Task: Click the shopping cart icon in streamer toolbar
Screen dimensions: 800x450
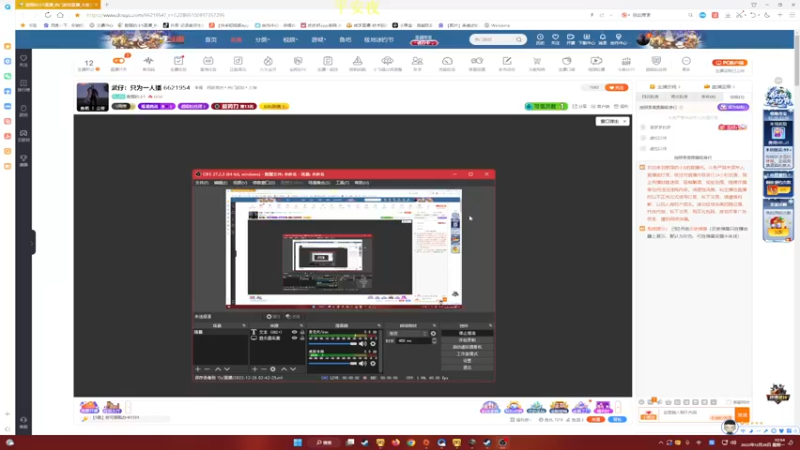Action: (537, 61)
